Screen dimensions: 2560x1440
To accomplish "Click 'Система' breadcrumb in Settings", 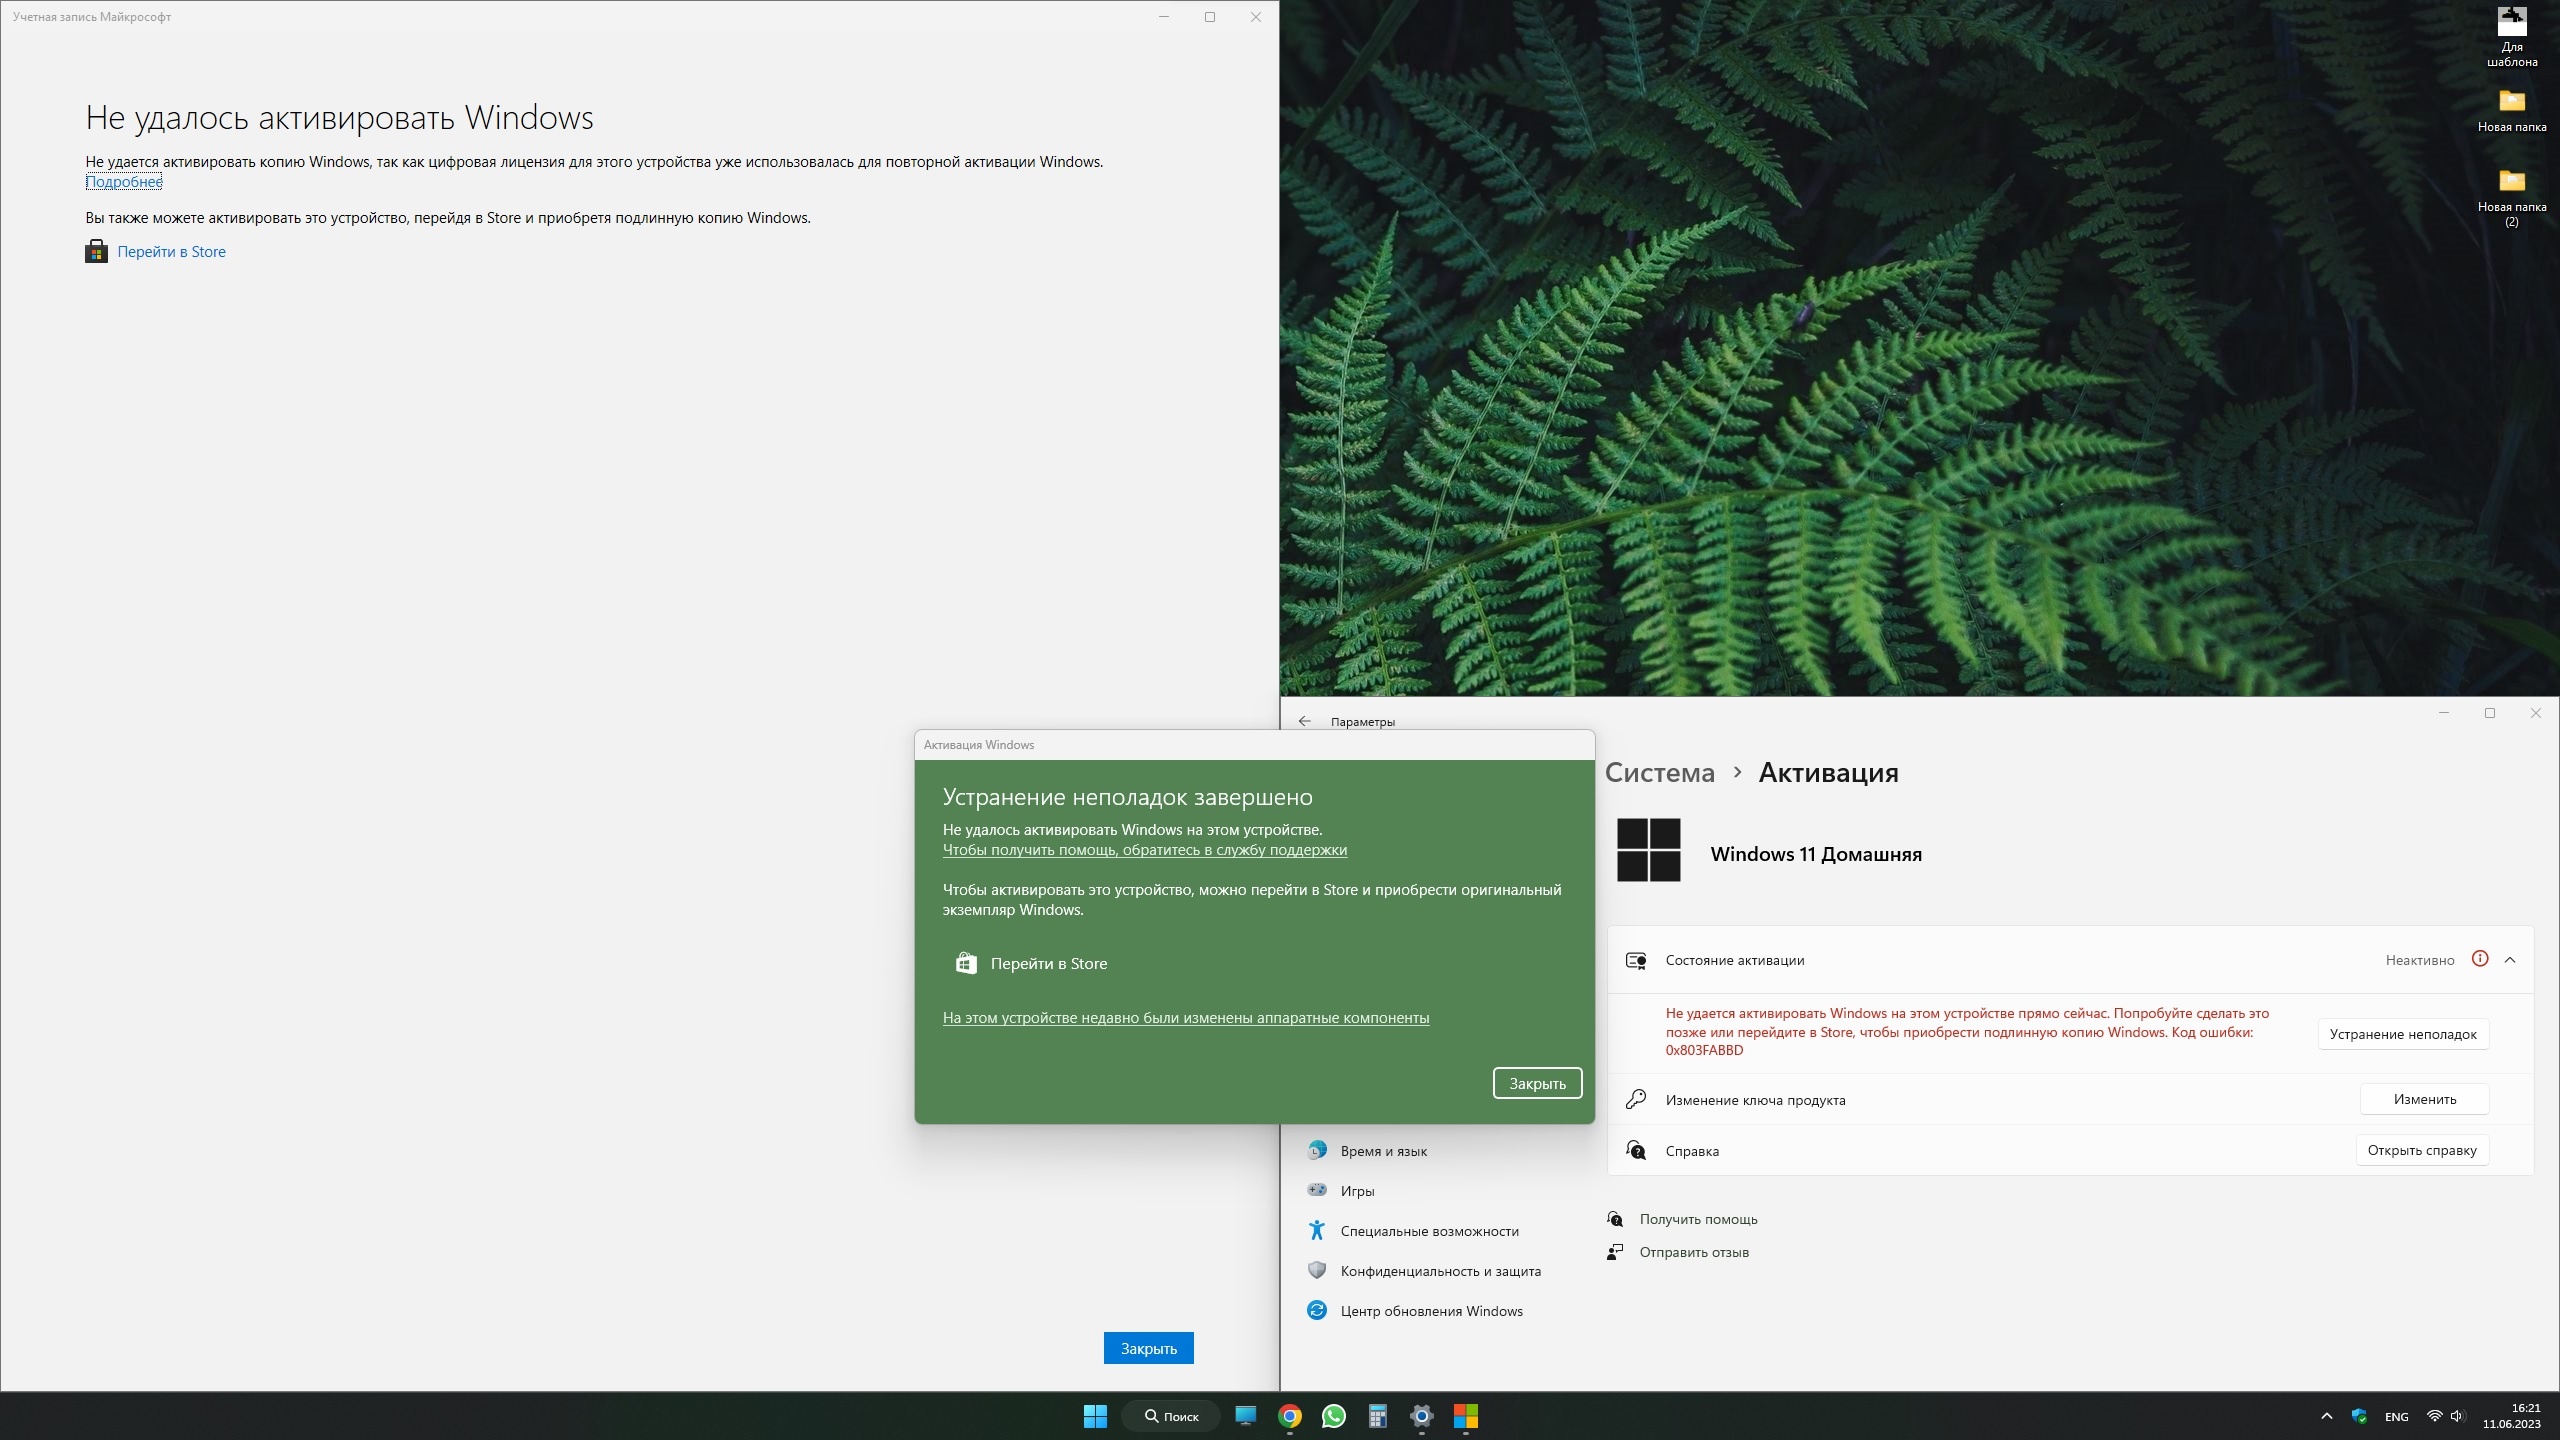I will (x=1660, y=773).
